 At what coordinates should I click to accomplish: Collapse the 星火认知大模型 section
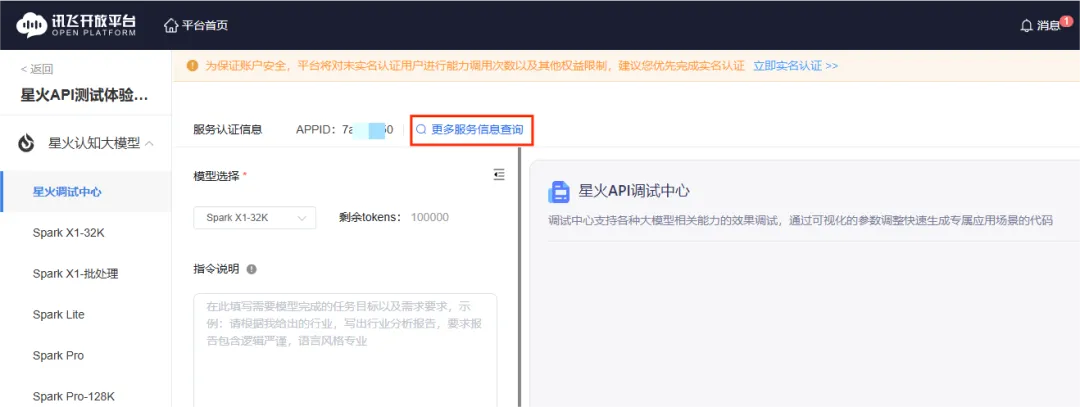(149, 143)
